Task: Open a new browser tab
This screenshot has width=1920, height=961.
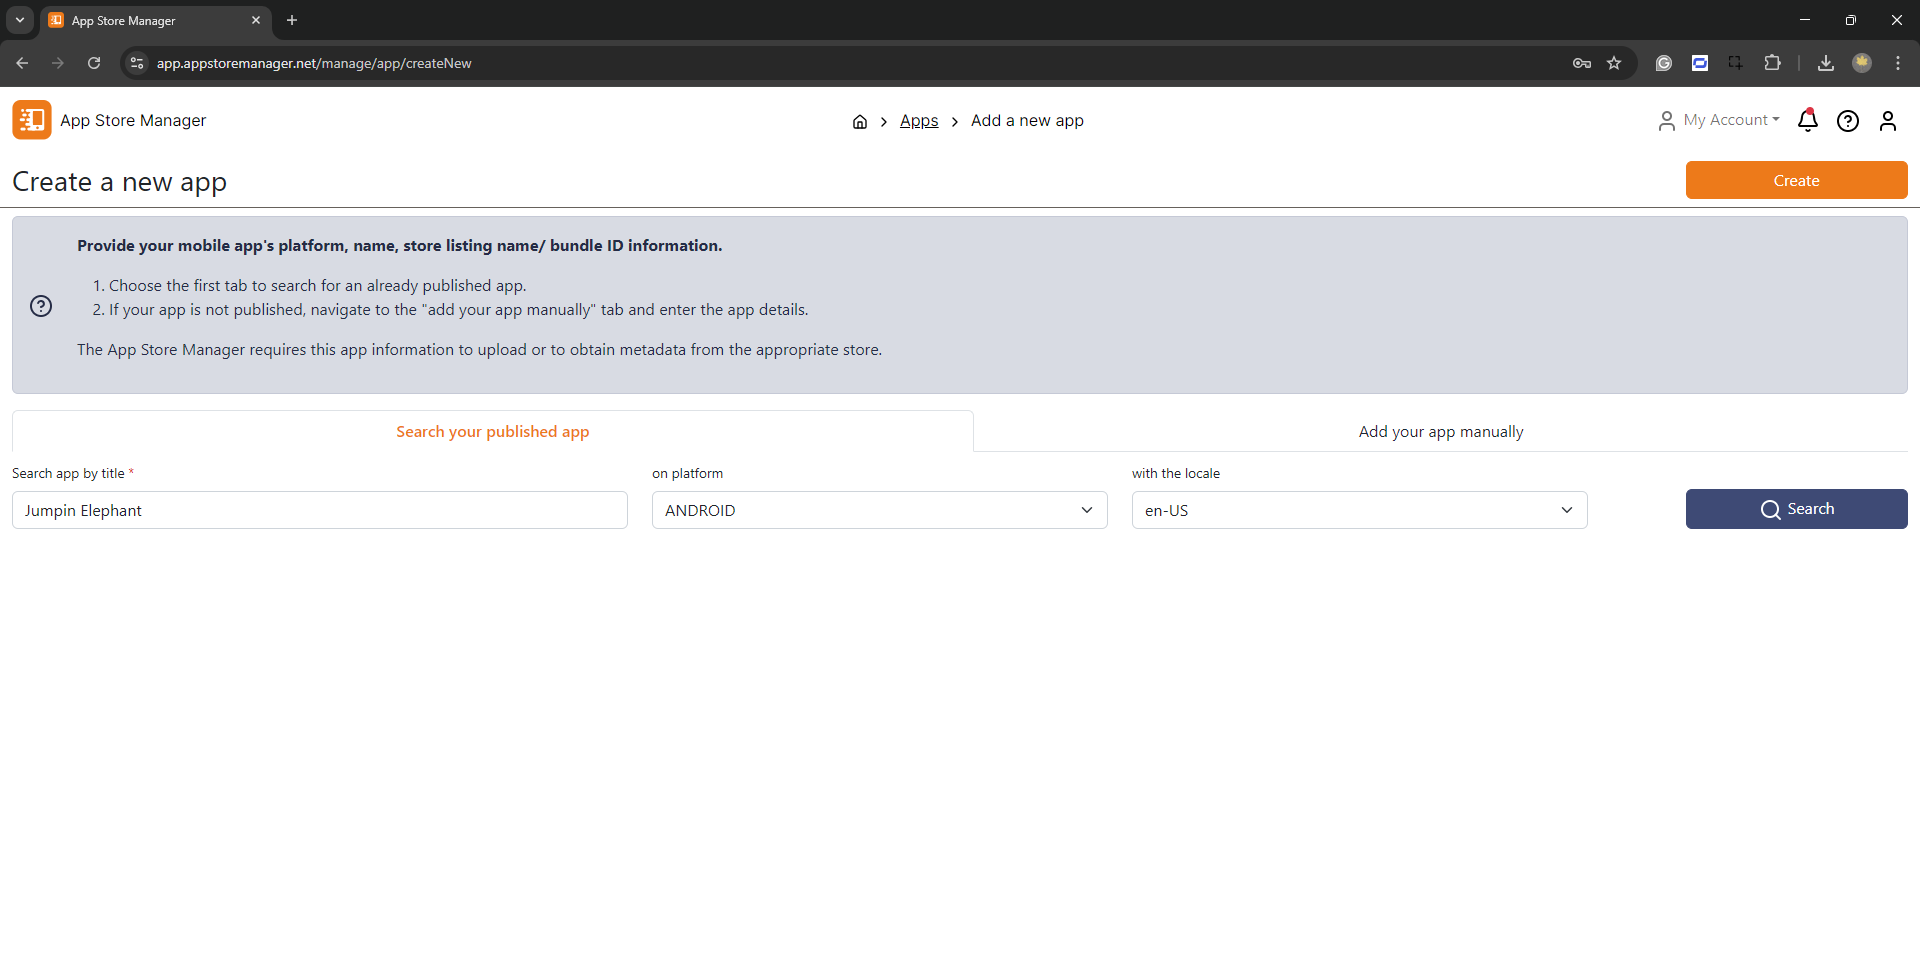Action: [x=292, y=20]
